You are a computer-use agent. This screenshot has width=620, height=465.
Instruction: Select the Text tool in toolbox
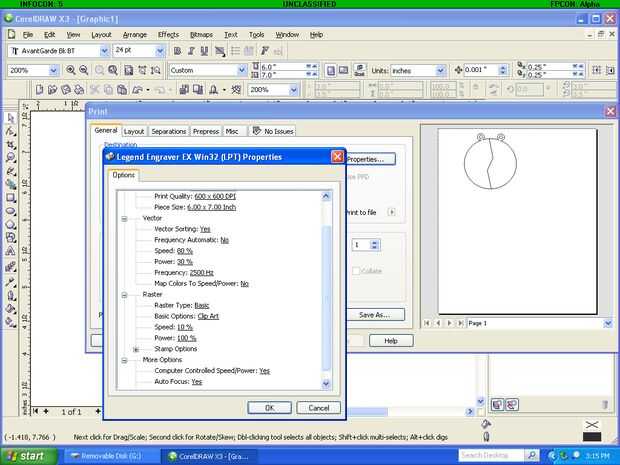(11, 251)
